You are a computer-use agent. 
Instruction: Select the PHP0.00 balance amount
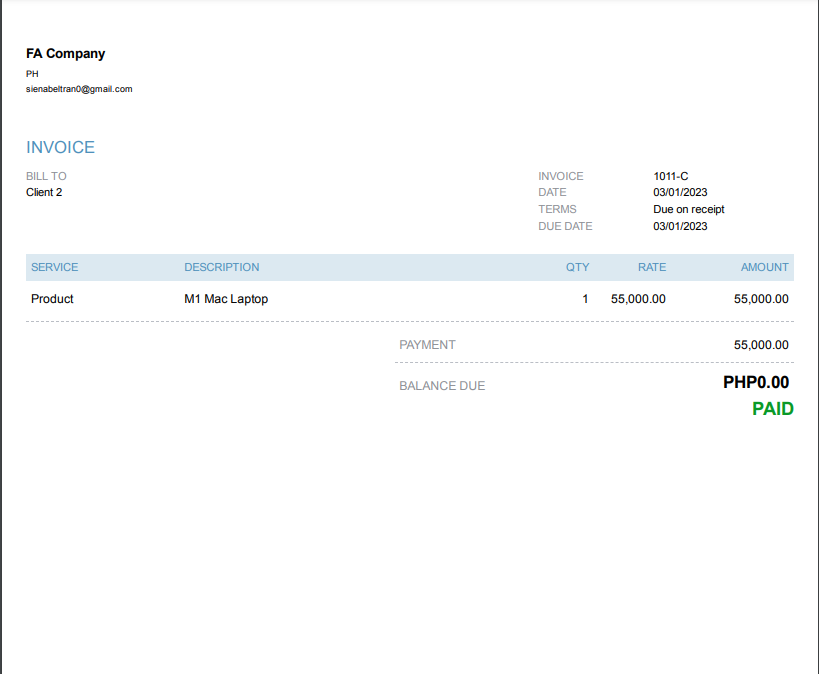pos(756,382)
